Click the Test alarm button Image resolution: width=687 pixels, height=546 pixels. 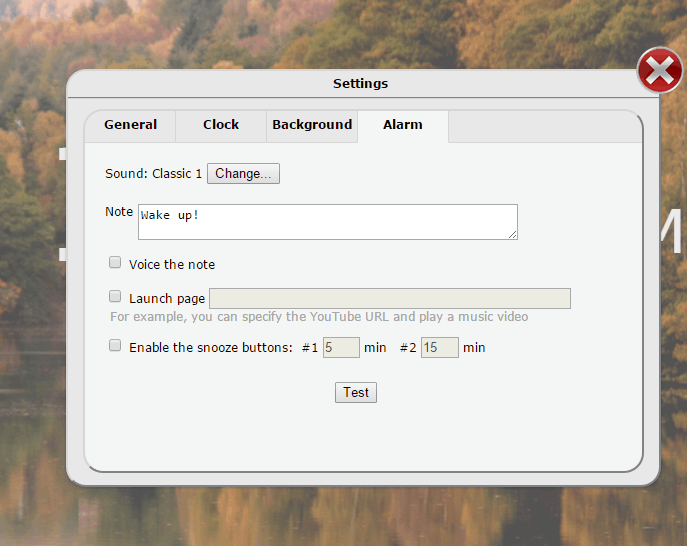[356, 392]
